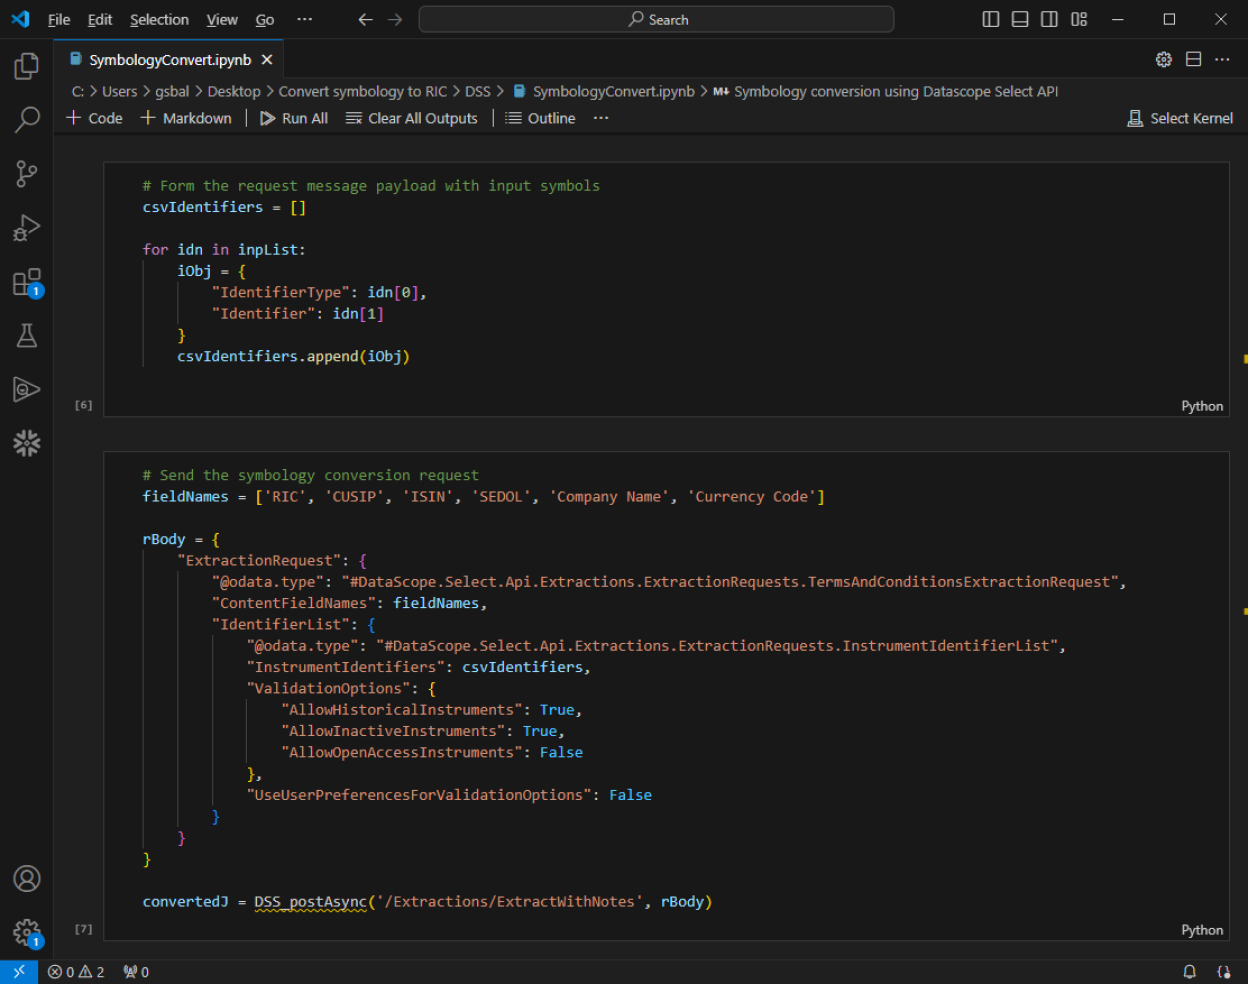1248x984 pixels.
Task: Close the SymbologyConvert.ipynb tab
Action: 267,60
